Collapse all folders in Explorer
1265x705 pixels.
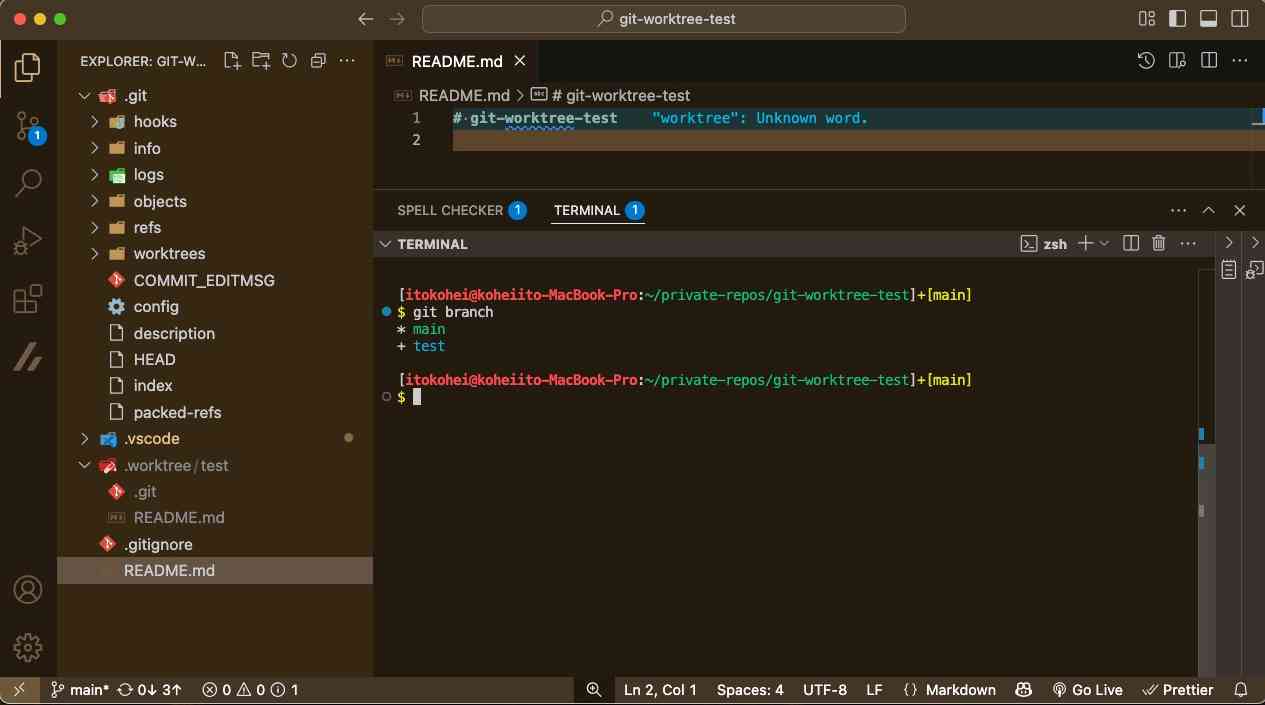(318, 61)
